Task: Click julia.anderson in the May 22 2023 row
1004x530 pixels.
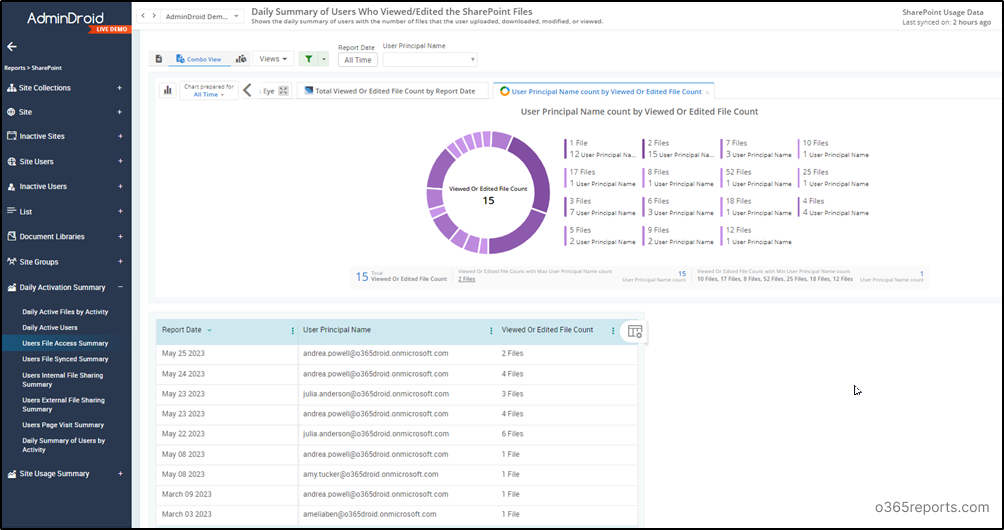Action: click(x=376, y=434)
